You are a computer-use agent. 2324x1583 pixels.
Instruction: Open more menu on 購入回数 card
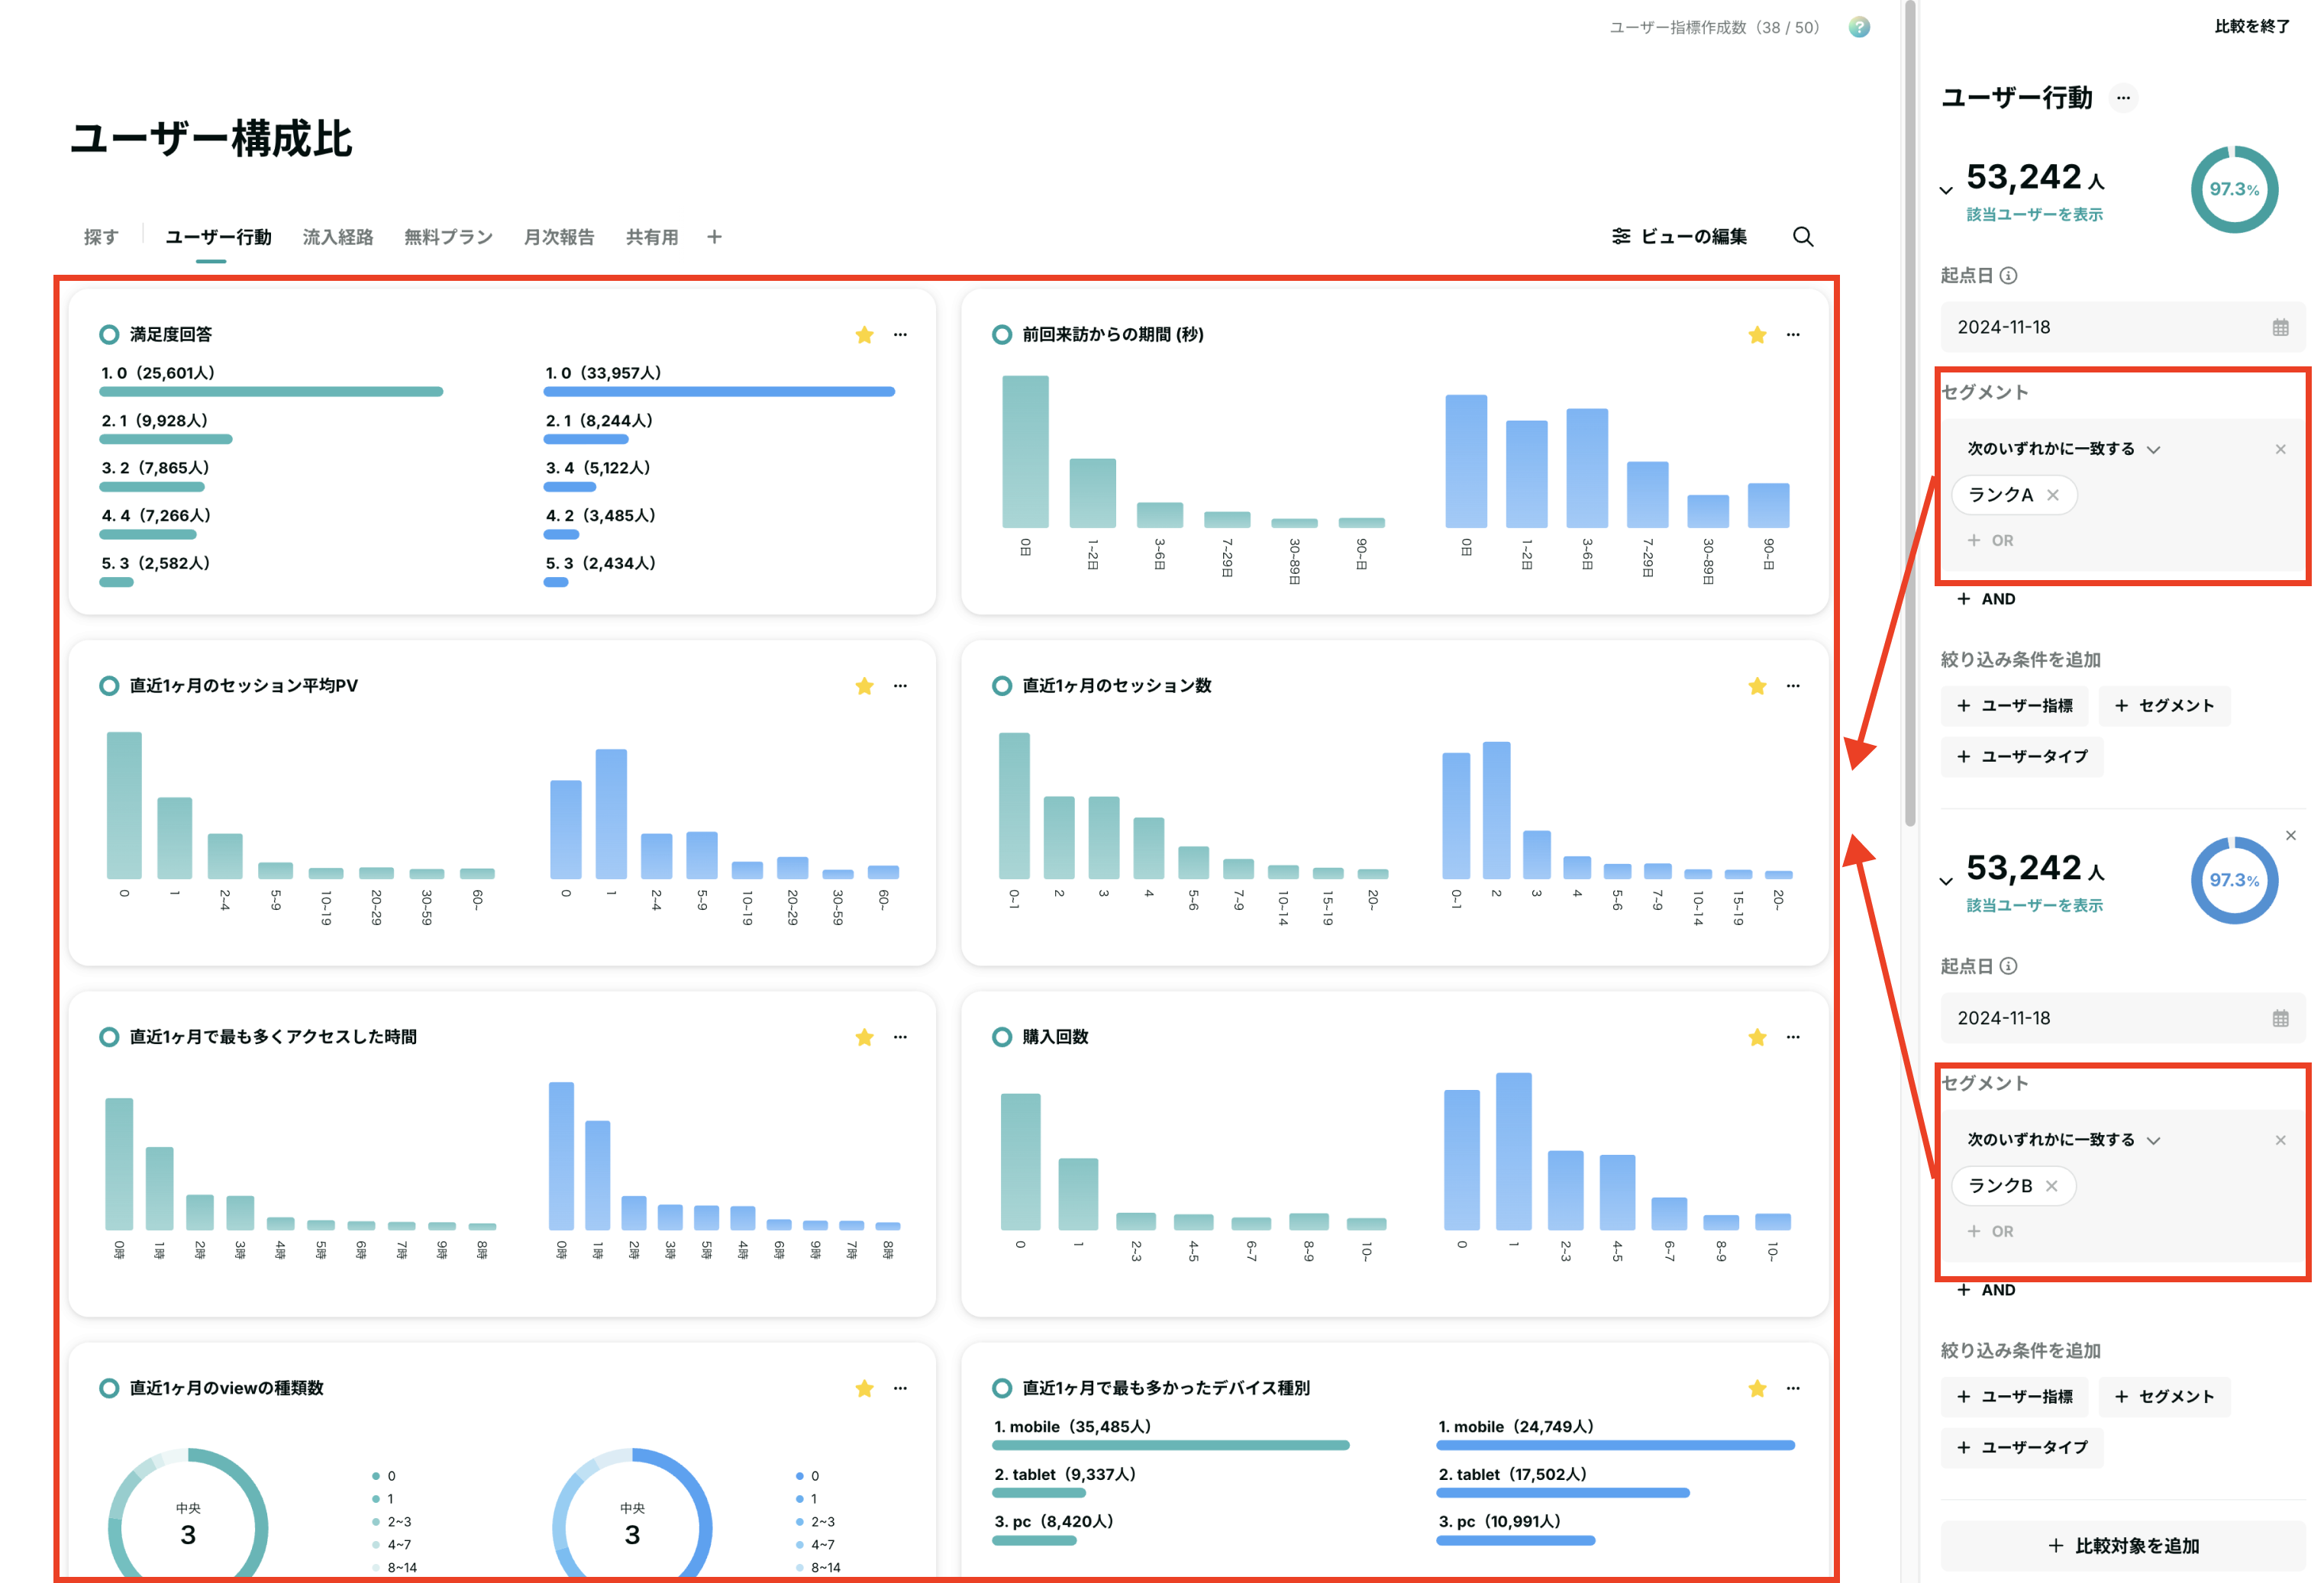[x=1793, y=1037]
